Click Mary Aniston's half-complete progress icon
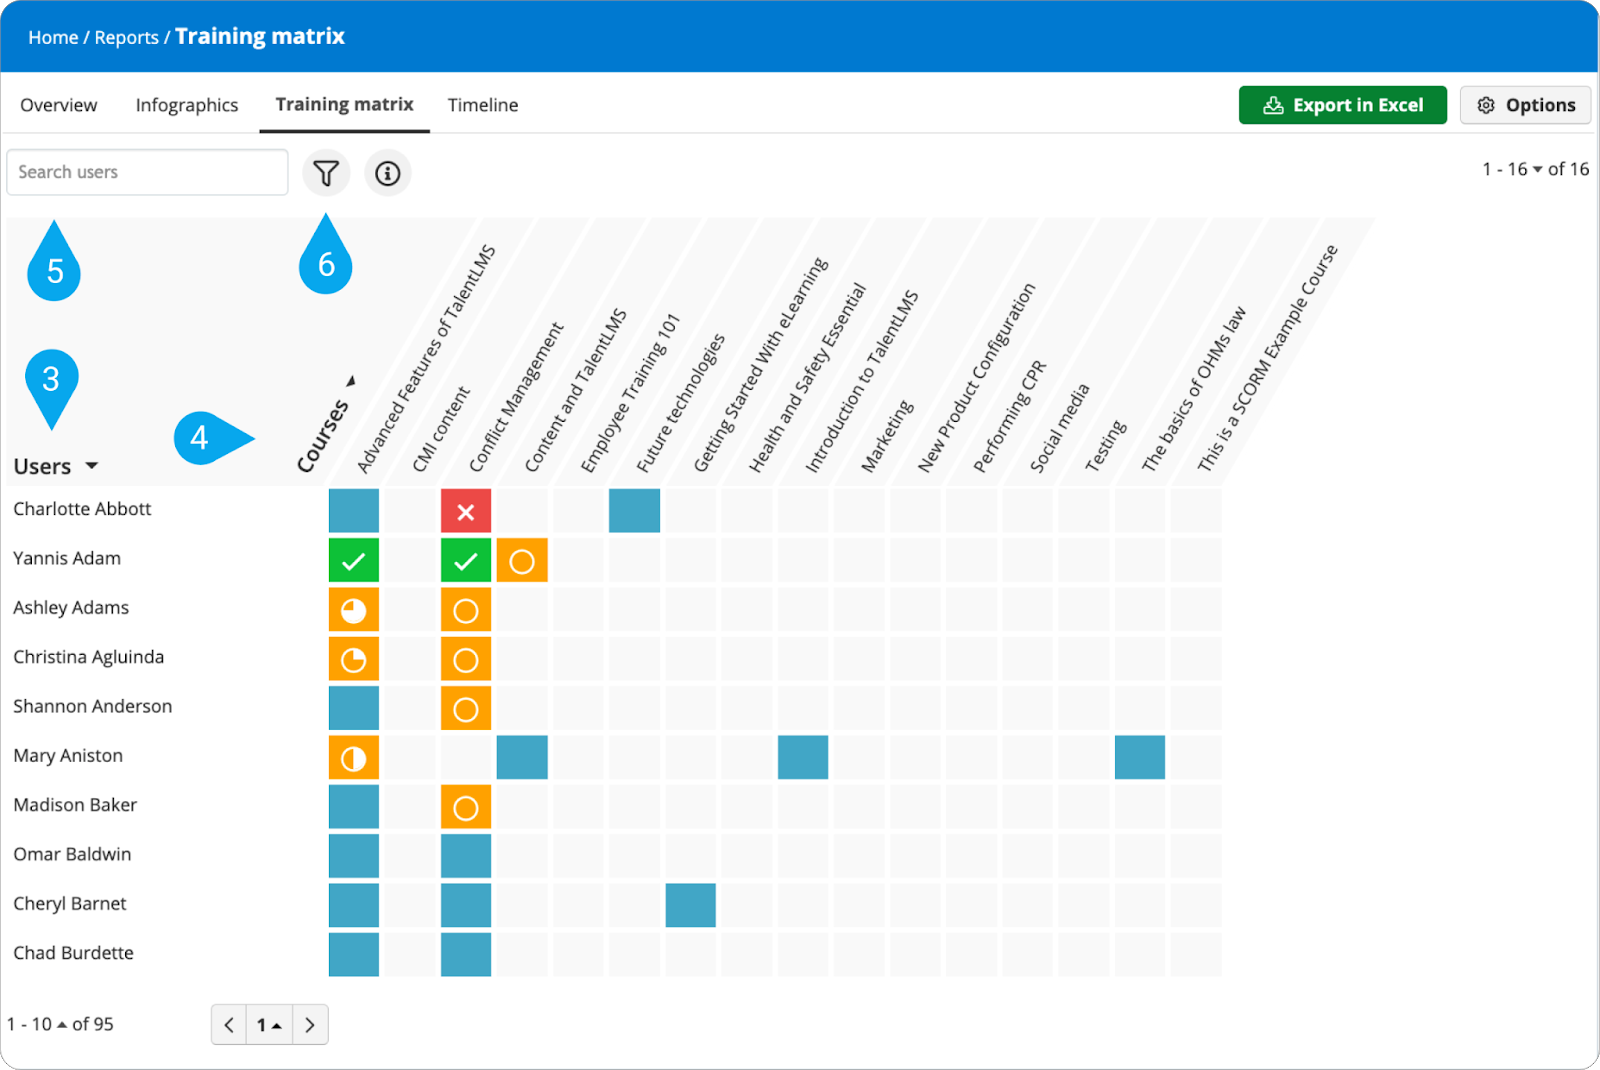The image size is (1600, 1070). [353, 757]
